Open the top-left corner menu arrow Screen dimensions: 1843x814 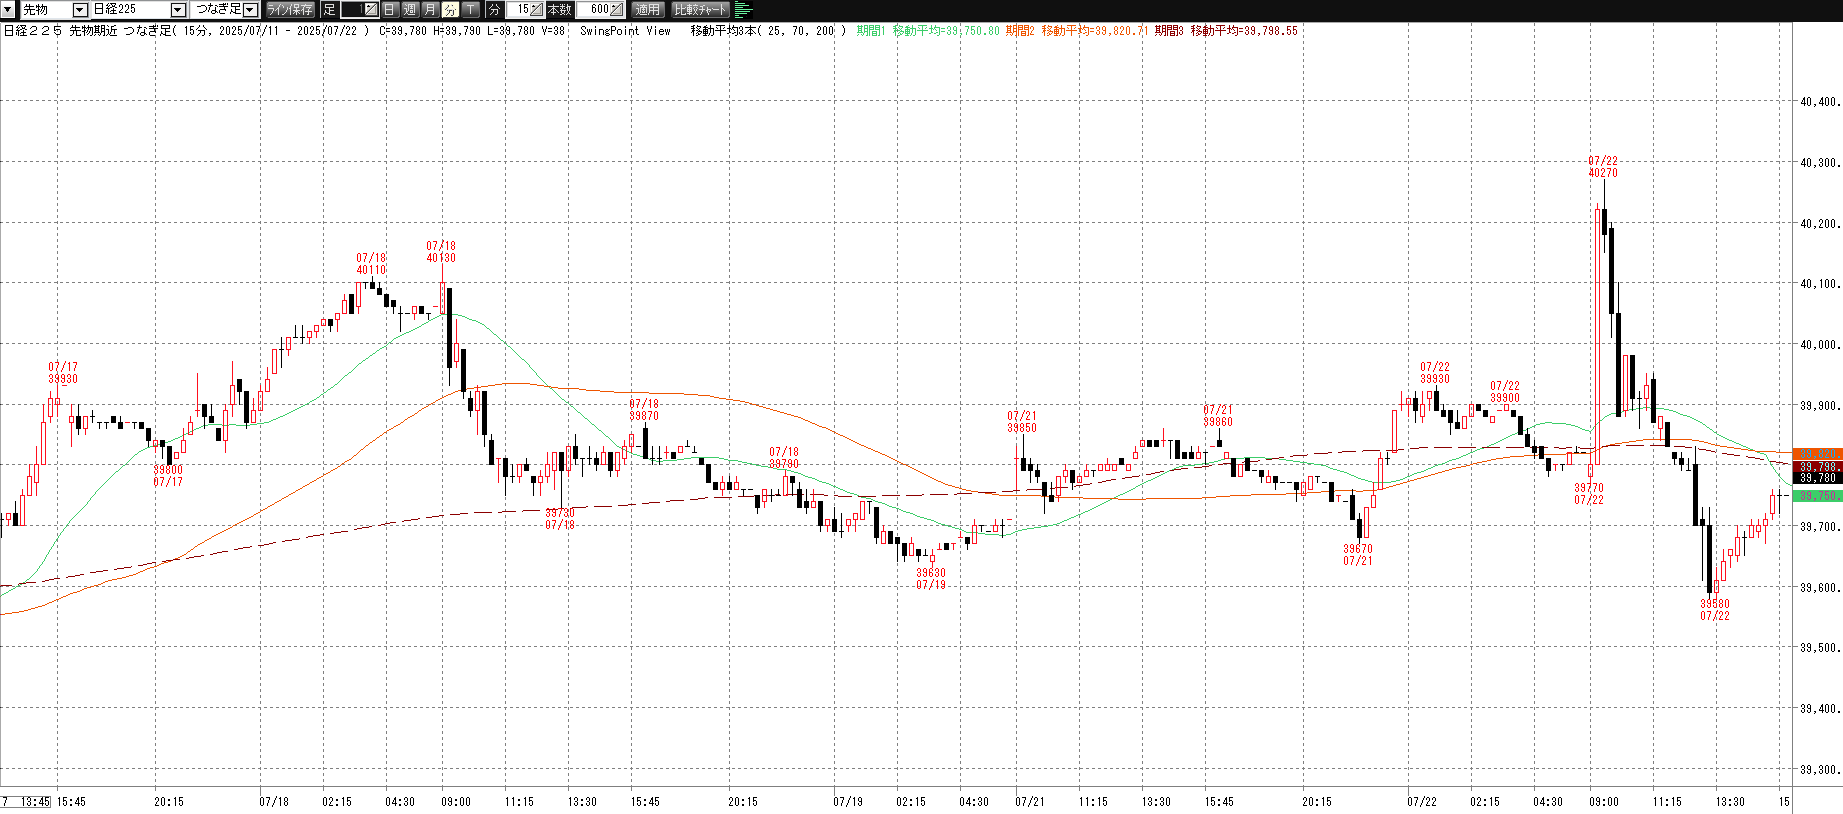(x=8, y=9)
